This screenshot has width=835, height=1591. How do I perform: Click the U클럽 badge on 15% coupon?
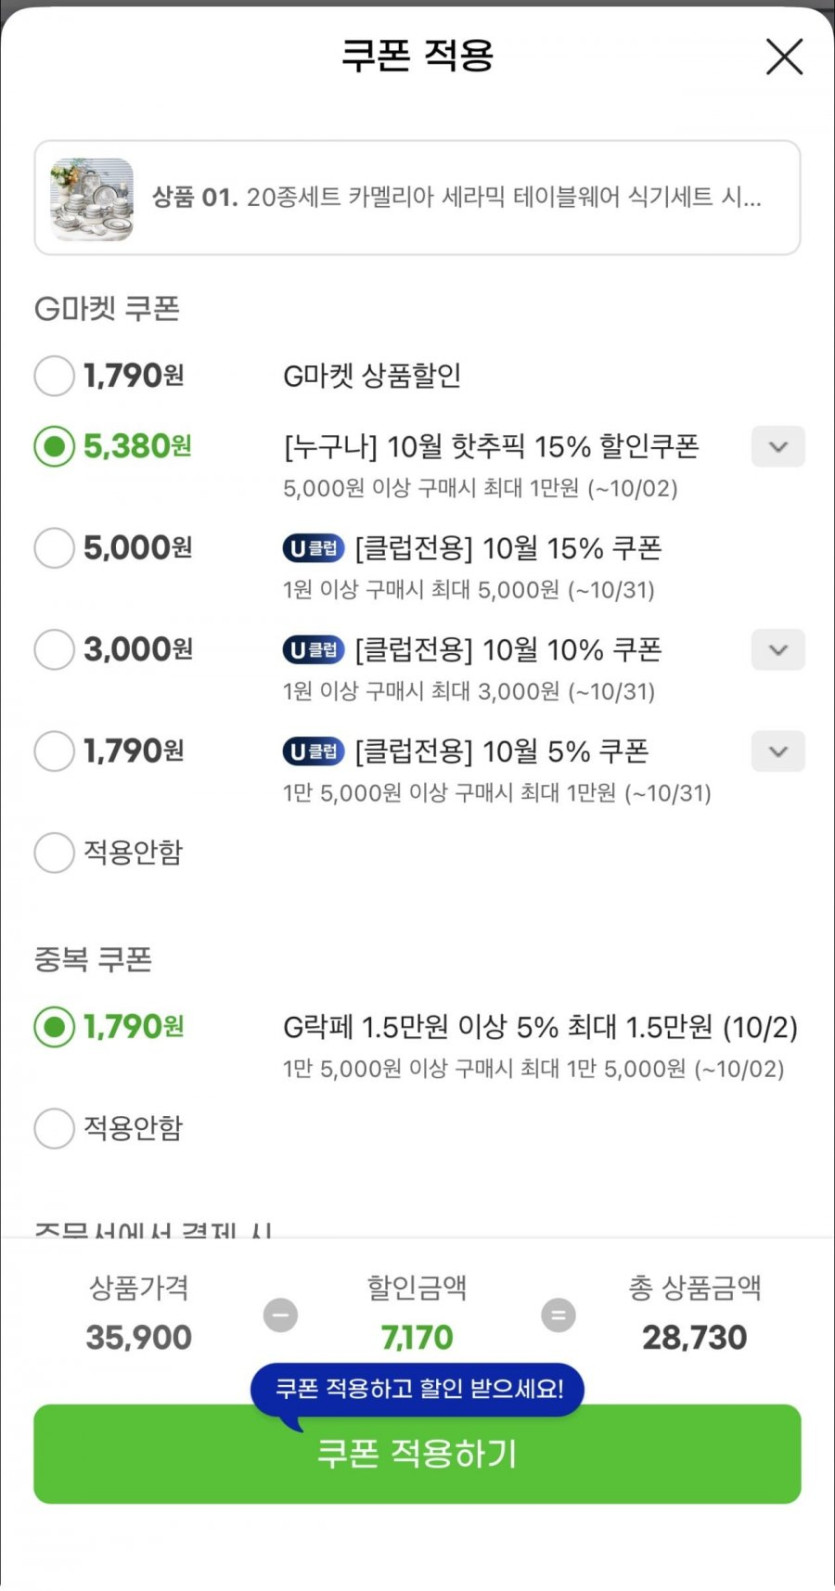tap(313, 548)
